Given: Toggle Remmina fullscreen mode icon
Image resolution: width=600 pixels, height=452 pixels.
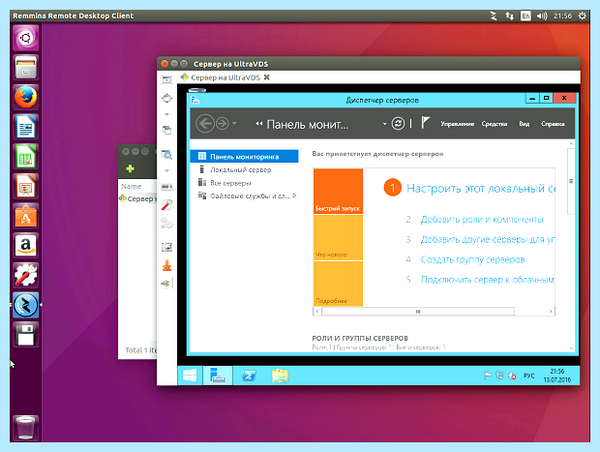Looking at the screenshot, I should pyautogui.click(x=167, y=98).
